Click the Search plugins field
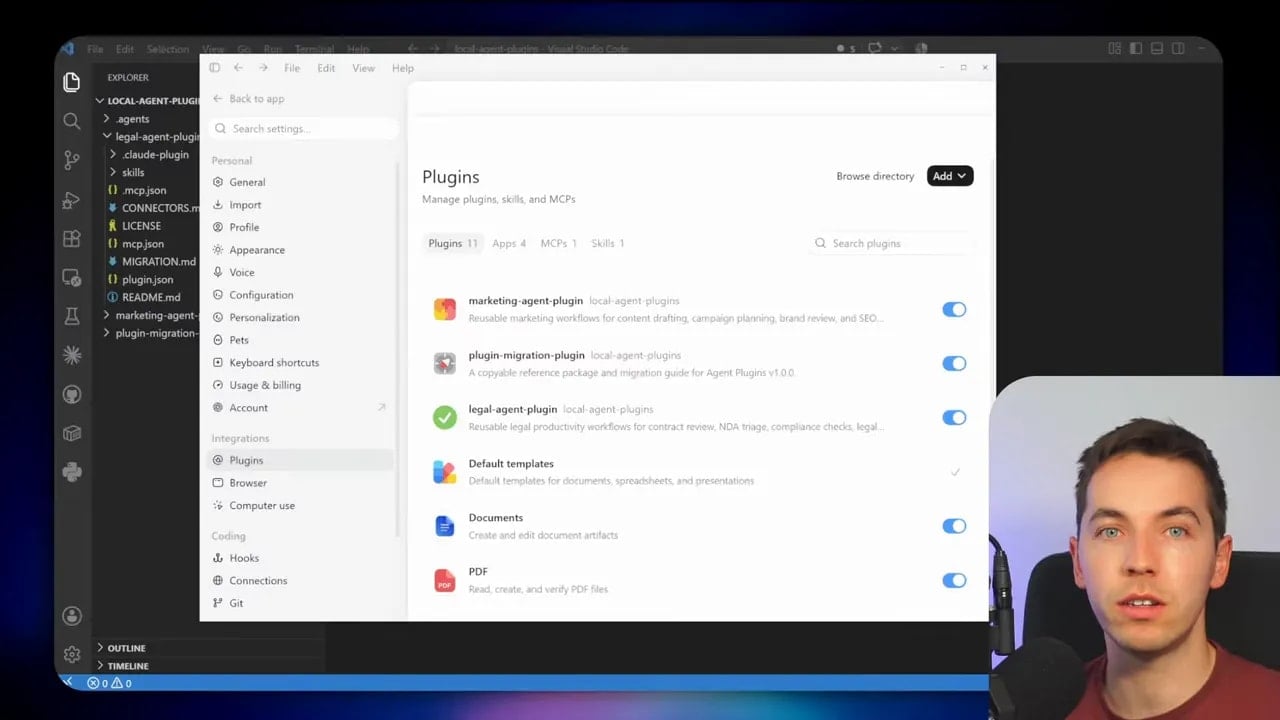This screenshot has width=1280, height=720. click(890, 243)
